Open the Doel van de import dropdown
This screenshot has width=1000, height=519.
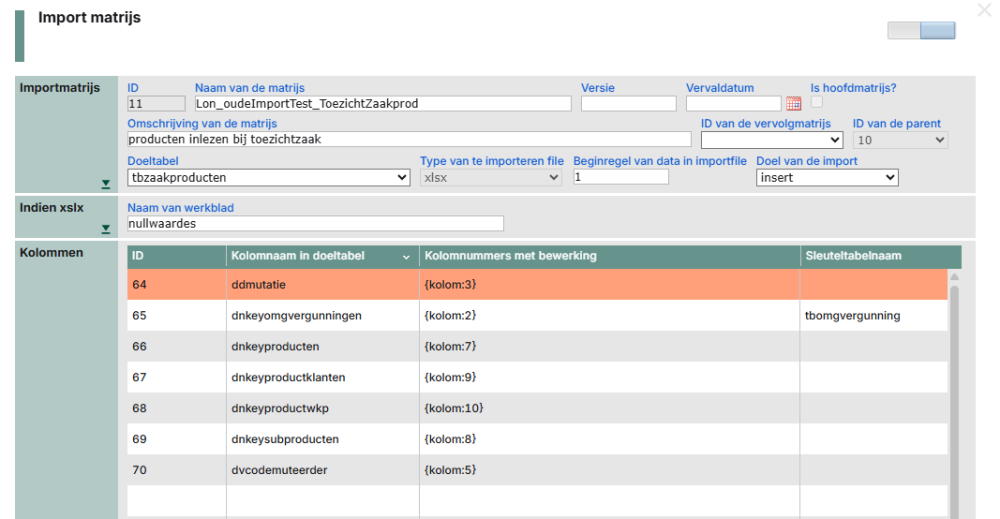pos(827,177)
